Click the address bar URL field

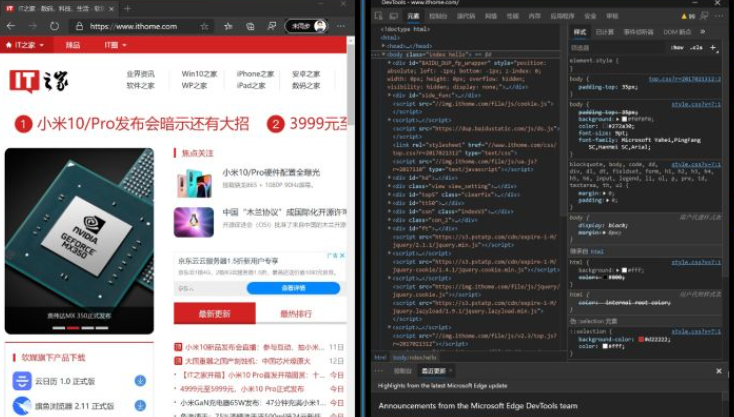tap(133, 26)
